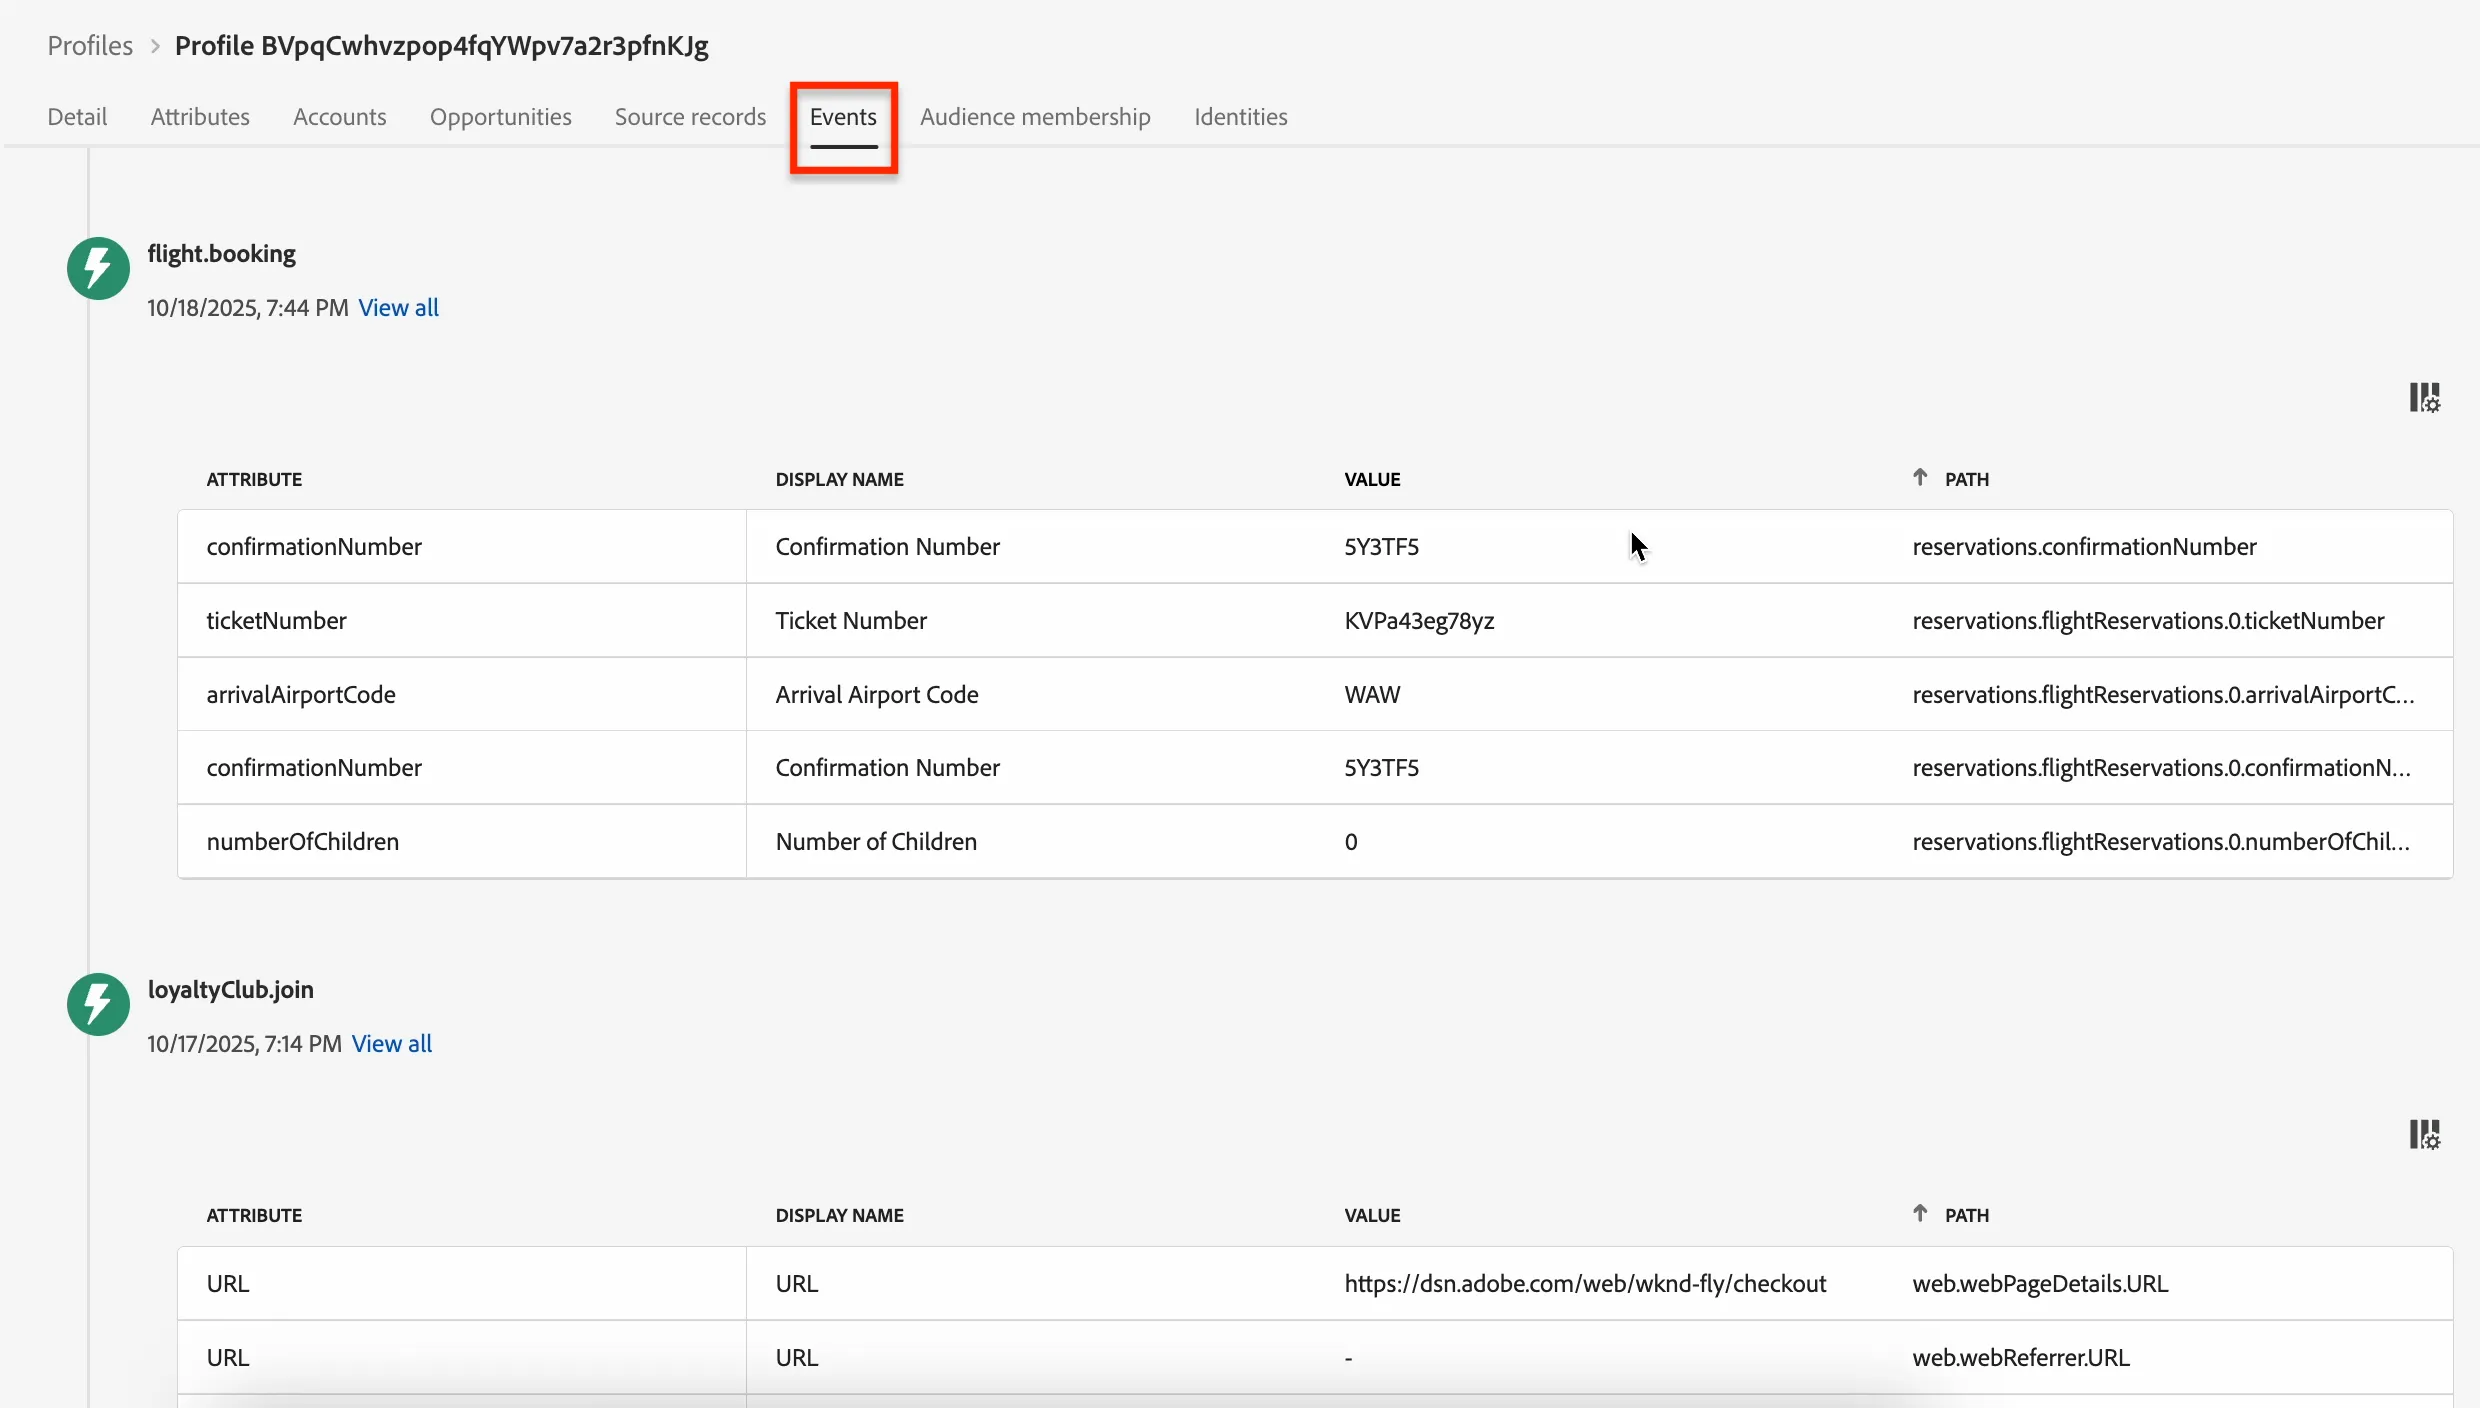Click the loyaltyClub.join event lightning icon
The height and width of the screenshot is (1408, 2480).
pos(98,1004)
